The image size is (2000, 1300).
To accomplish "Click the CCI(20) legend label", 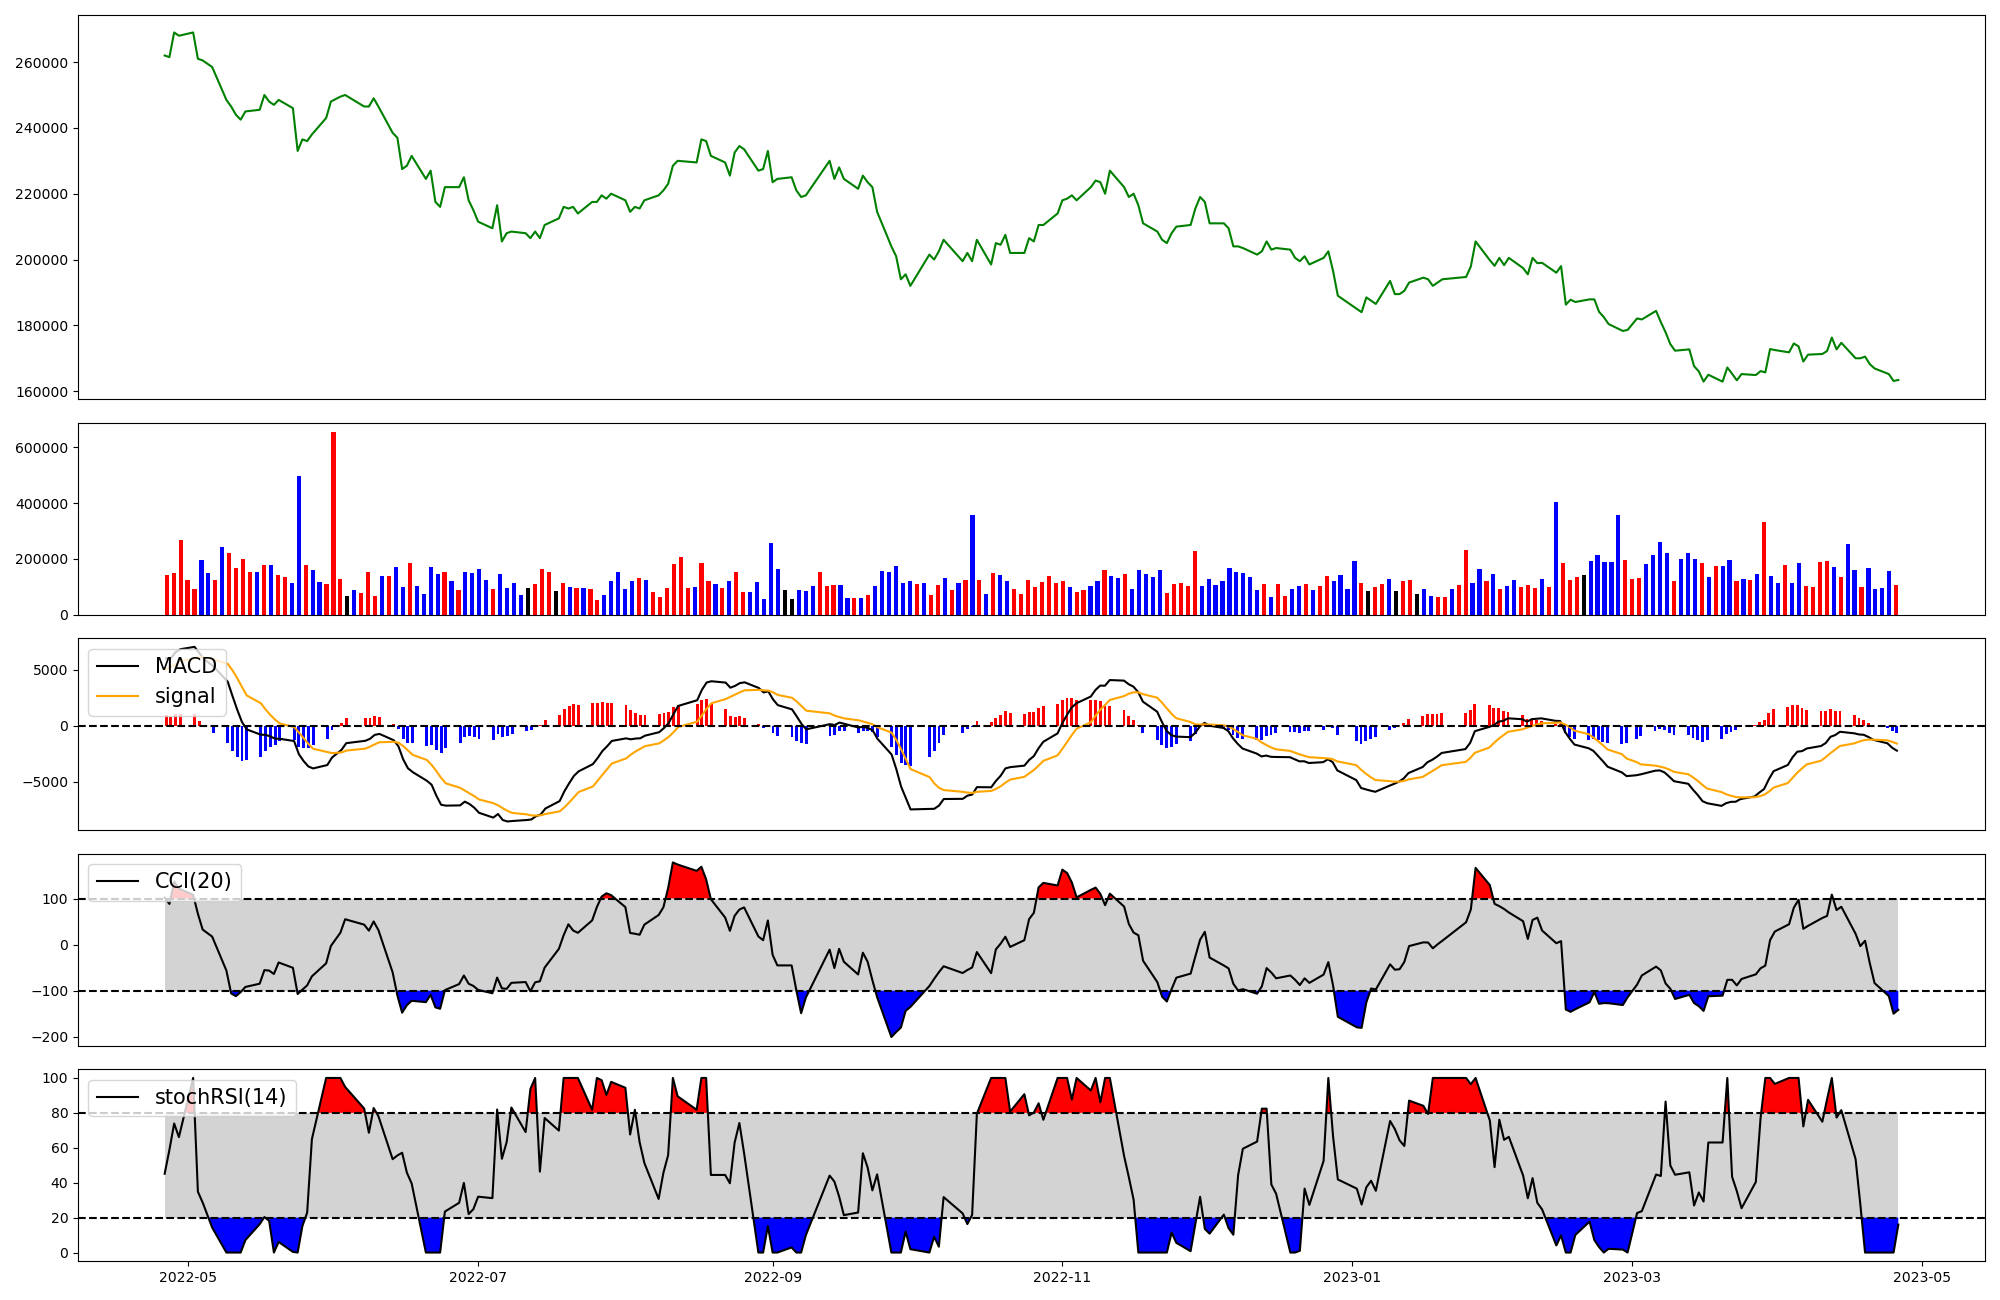I will [x=193, y=881].
